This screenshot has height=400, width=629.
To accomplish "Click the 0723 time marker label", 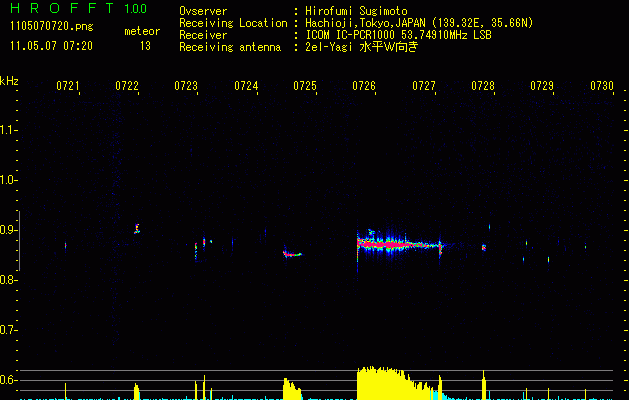I will (x=186, y=86).
